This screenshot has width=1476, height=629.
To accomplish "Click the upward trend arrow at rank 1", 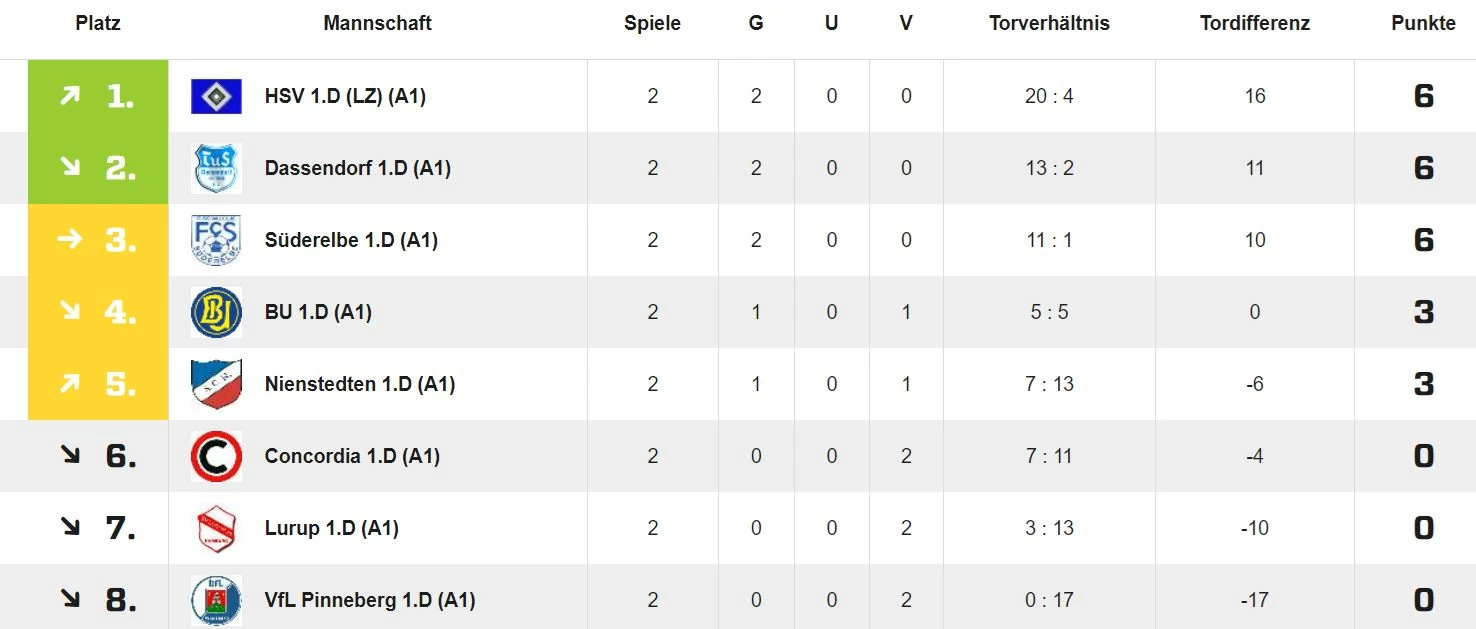I will point(69,96).
